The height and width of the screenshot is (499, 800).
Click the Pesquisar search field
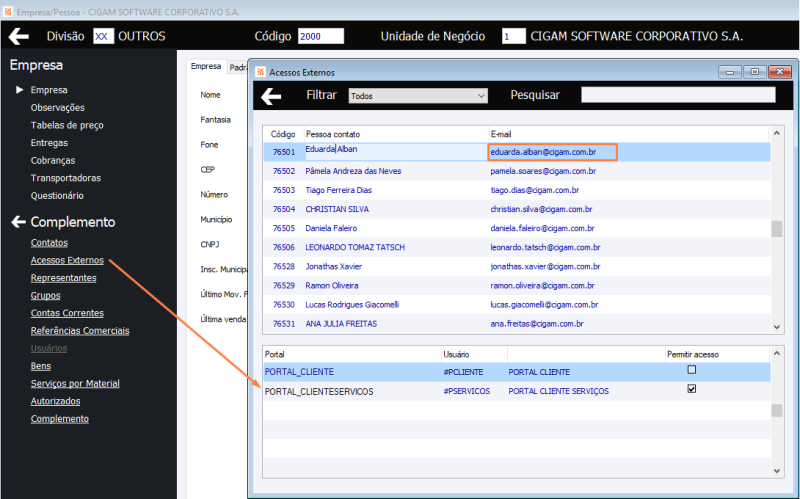tap(678, 95)
